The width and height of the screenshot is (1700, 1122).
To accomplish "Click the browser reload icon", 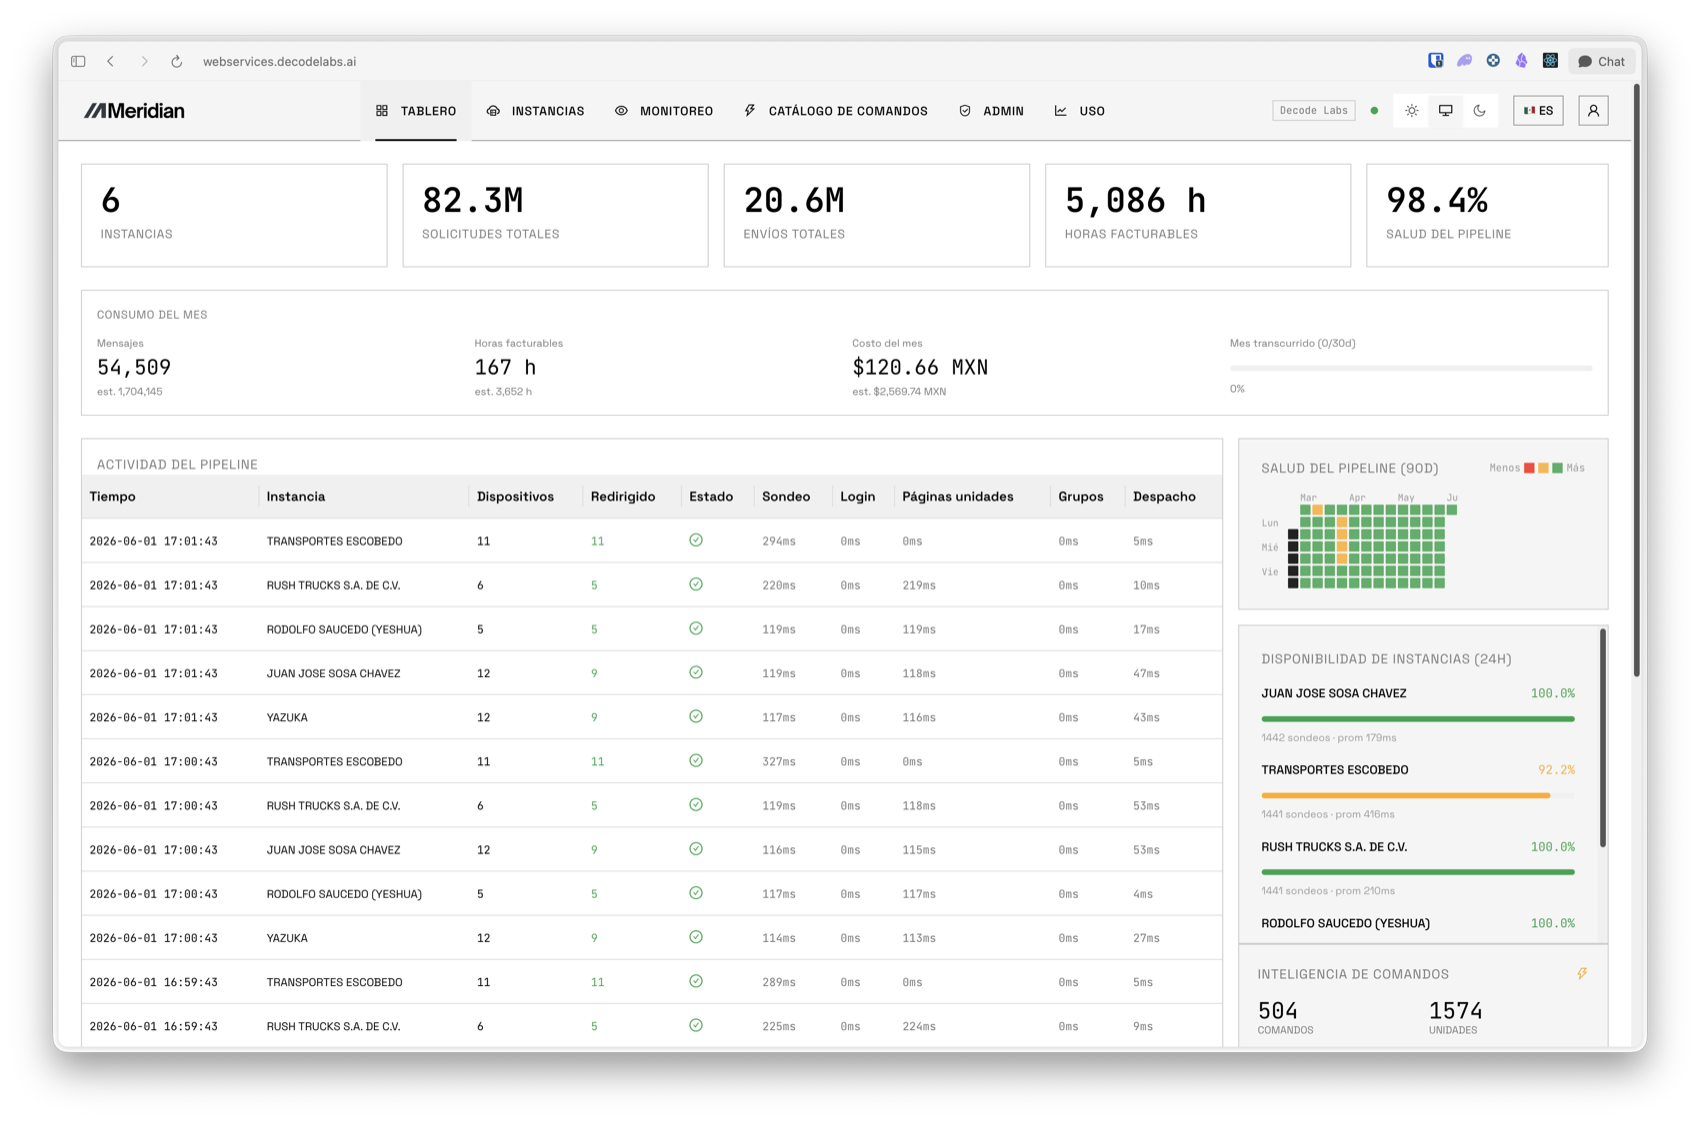I will 177,62.
